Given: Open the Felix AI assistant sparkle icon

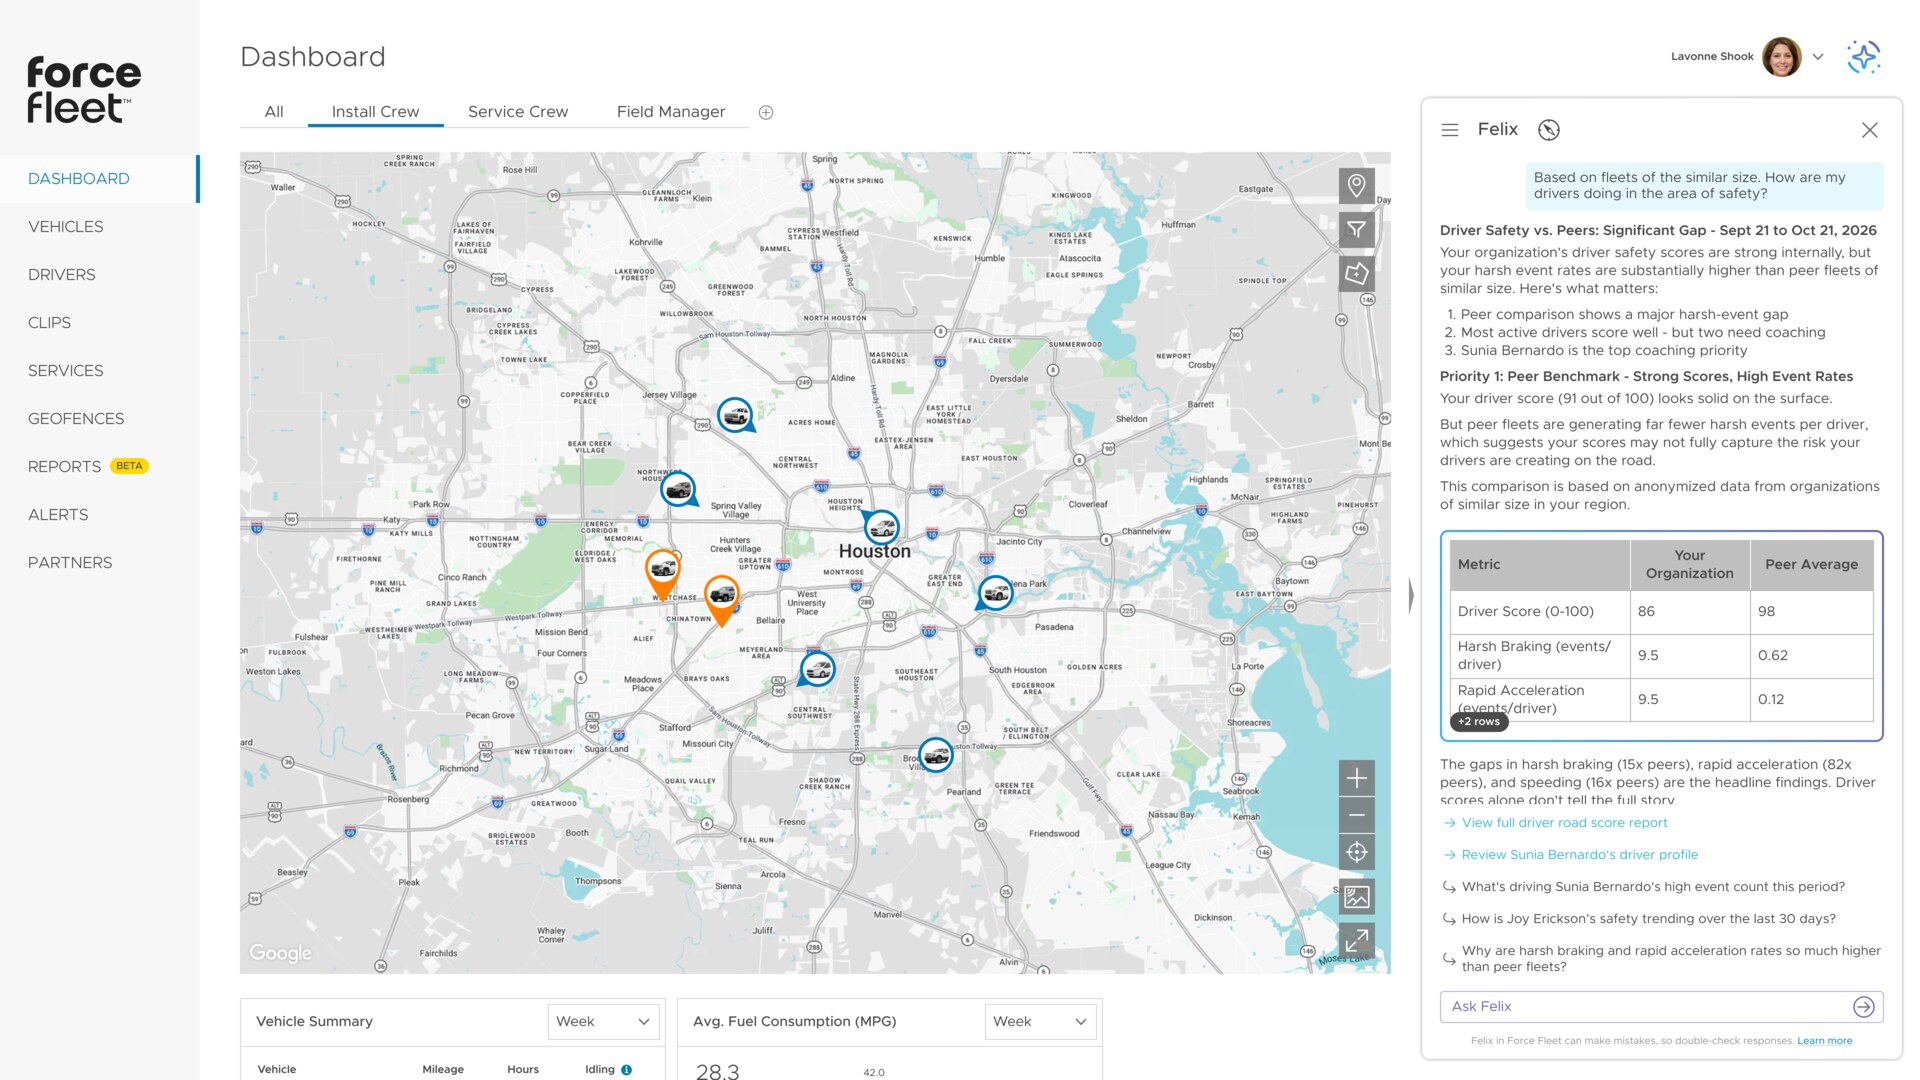Looking at the screenshot, I should click(1864, 57).
